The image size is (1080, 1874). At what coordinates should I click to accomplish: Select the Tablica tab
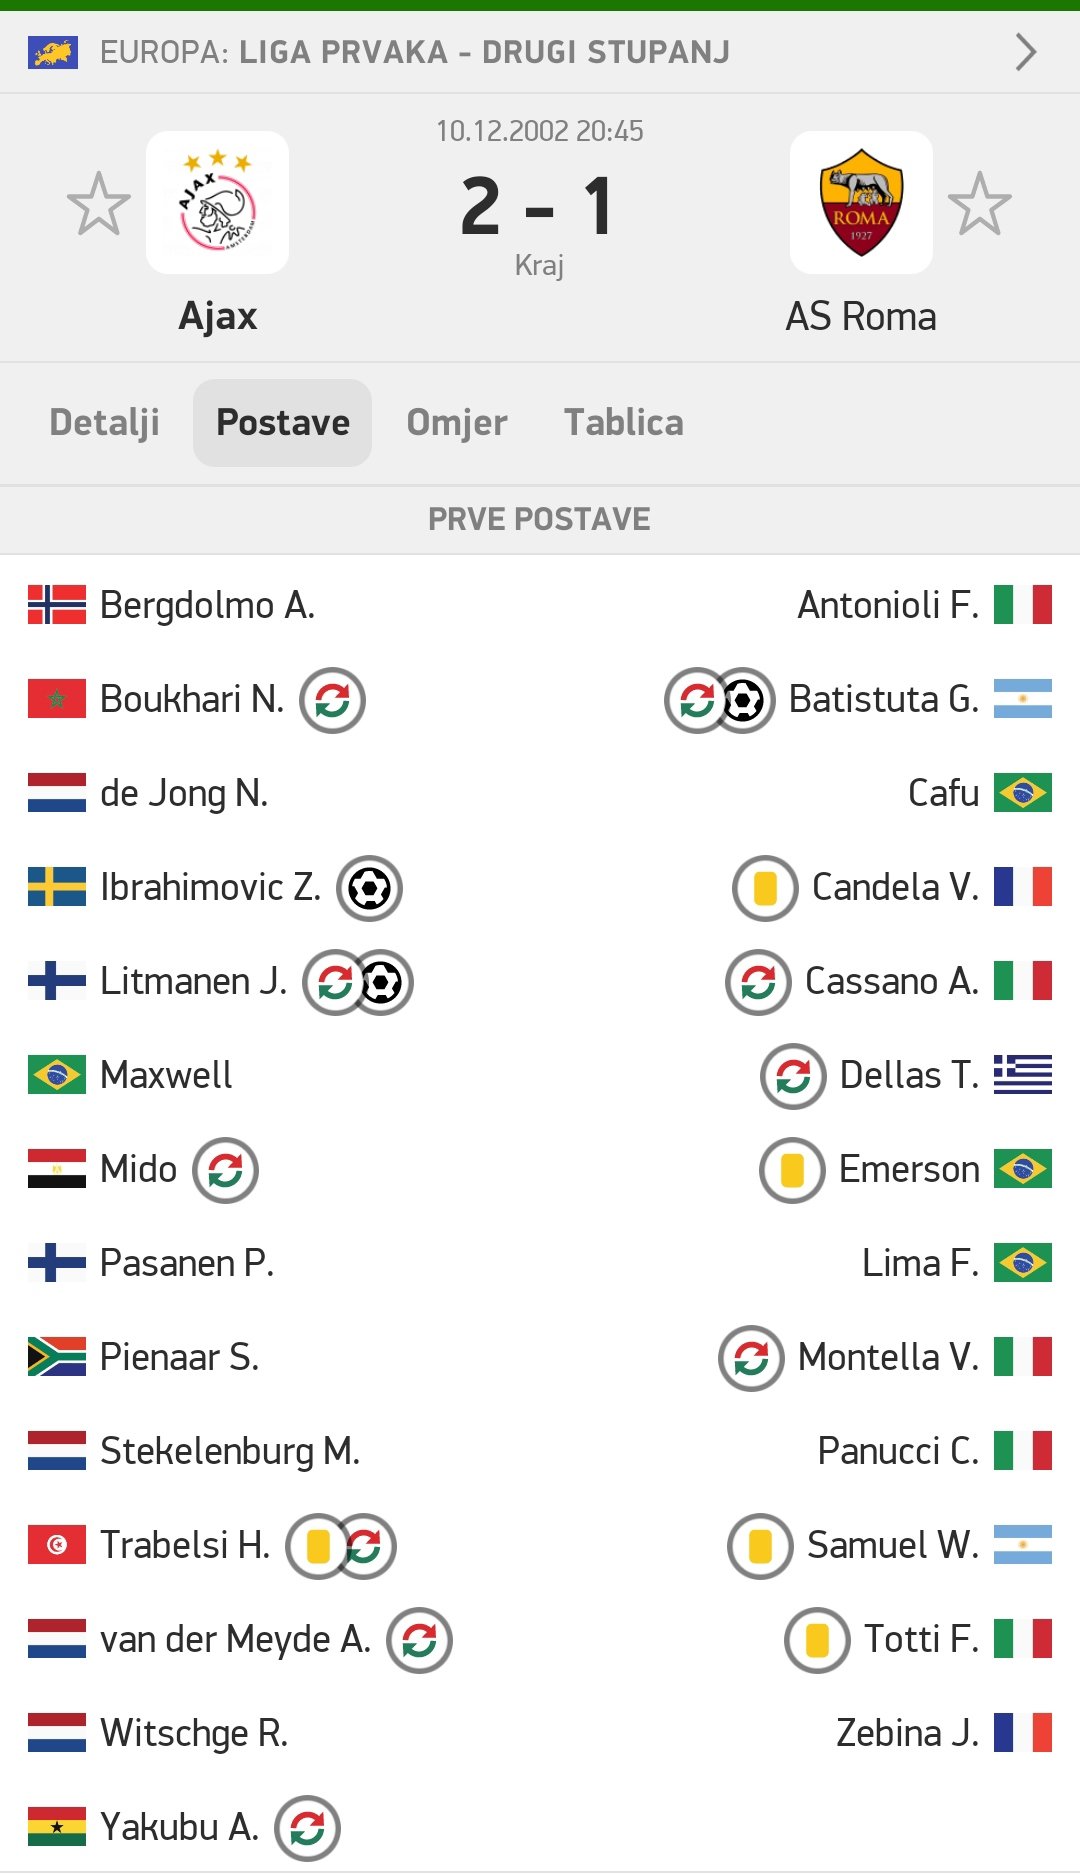[x=623, y=423]
